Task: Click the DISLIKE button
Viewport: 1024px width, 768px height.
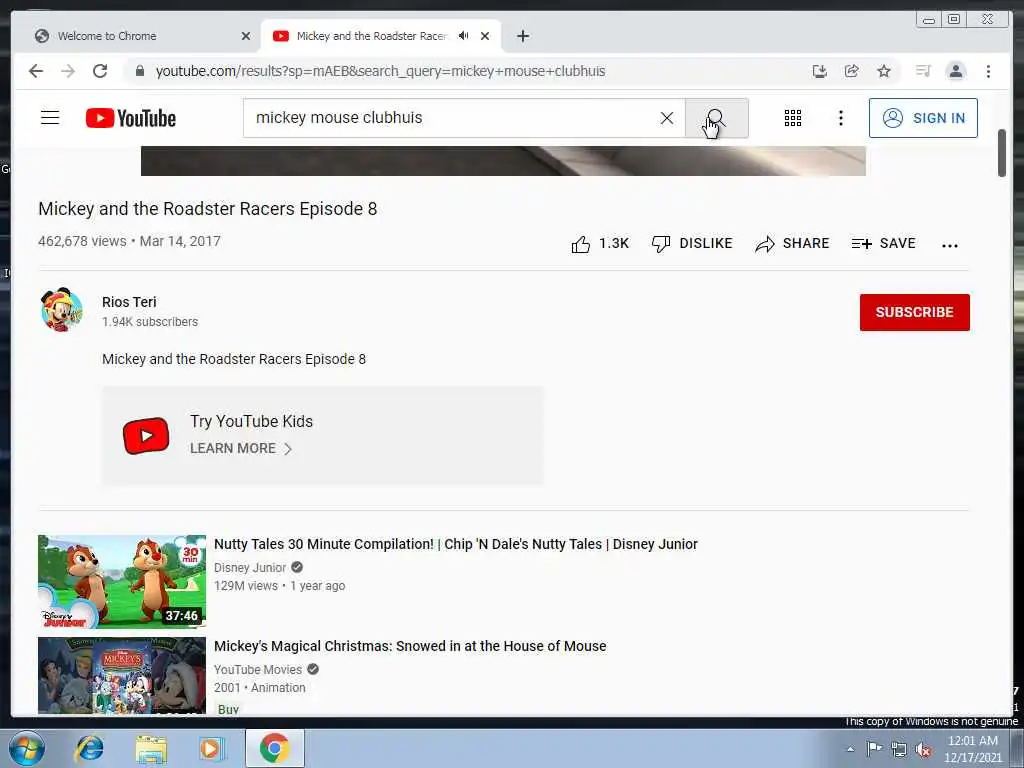Action: [692, 244]
